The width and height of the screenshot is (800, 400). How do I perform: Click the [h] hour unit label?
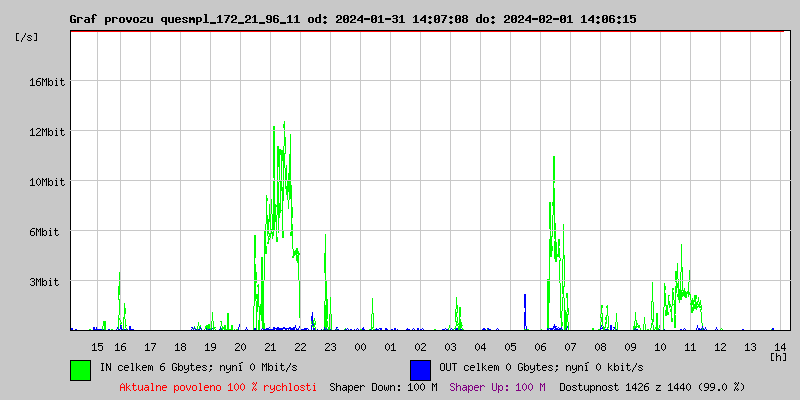pyautogui.click(x=778, y=356)
